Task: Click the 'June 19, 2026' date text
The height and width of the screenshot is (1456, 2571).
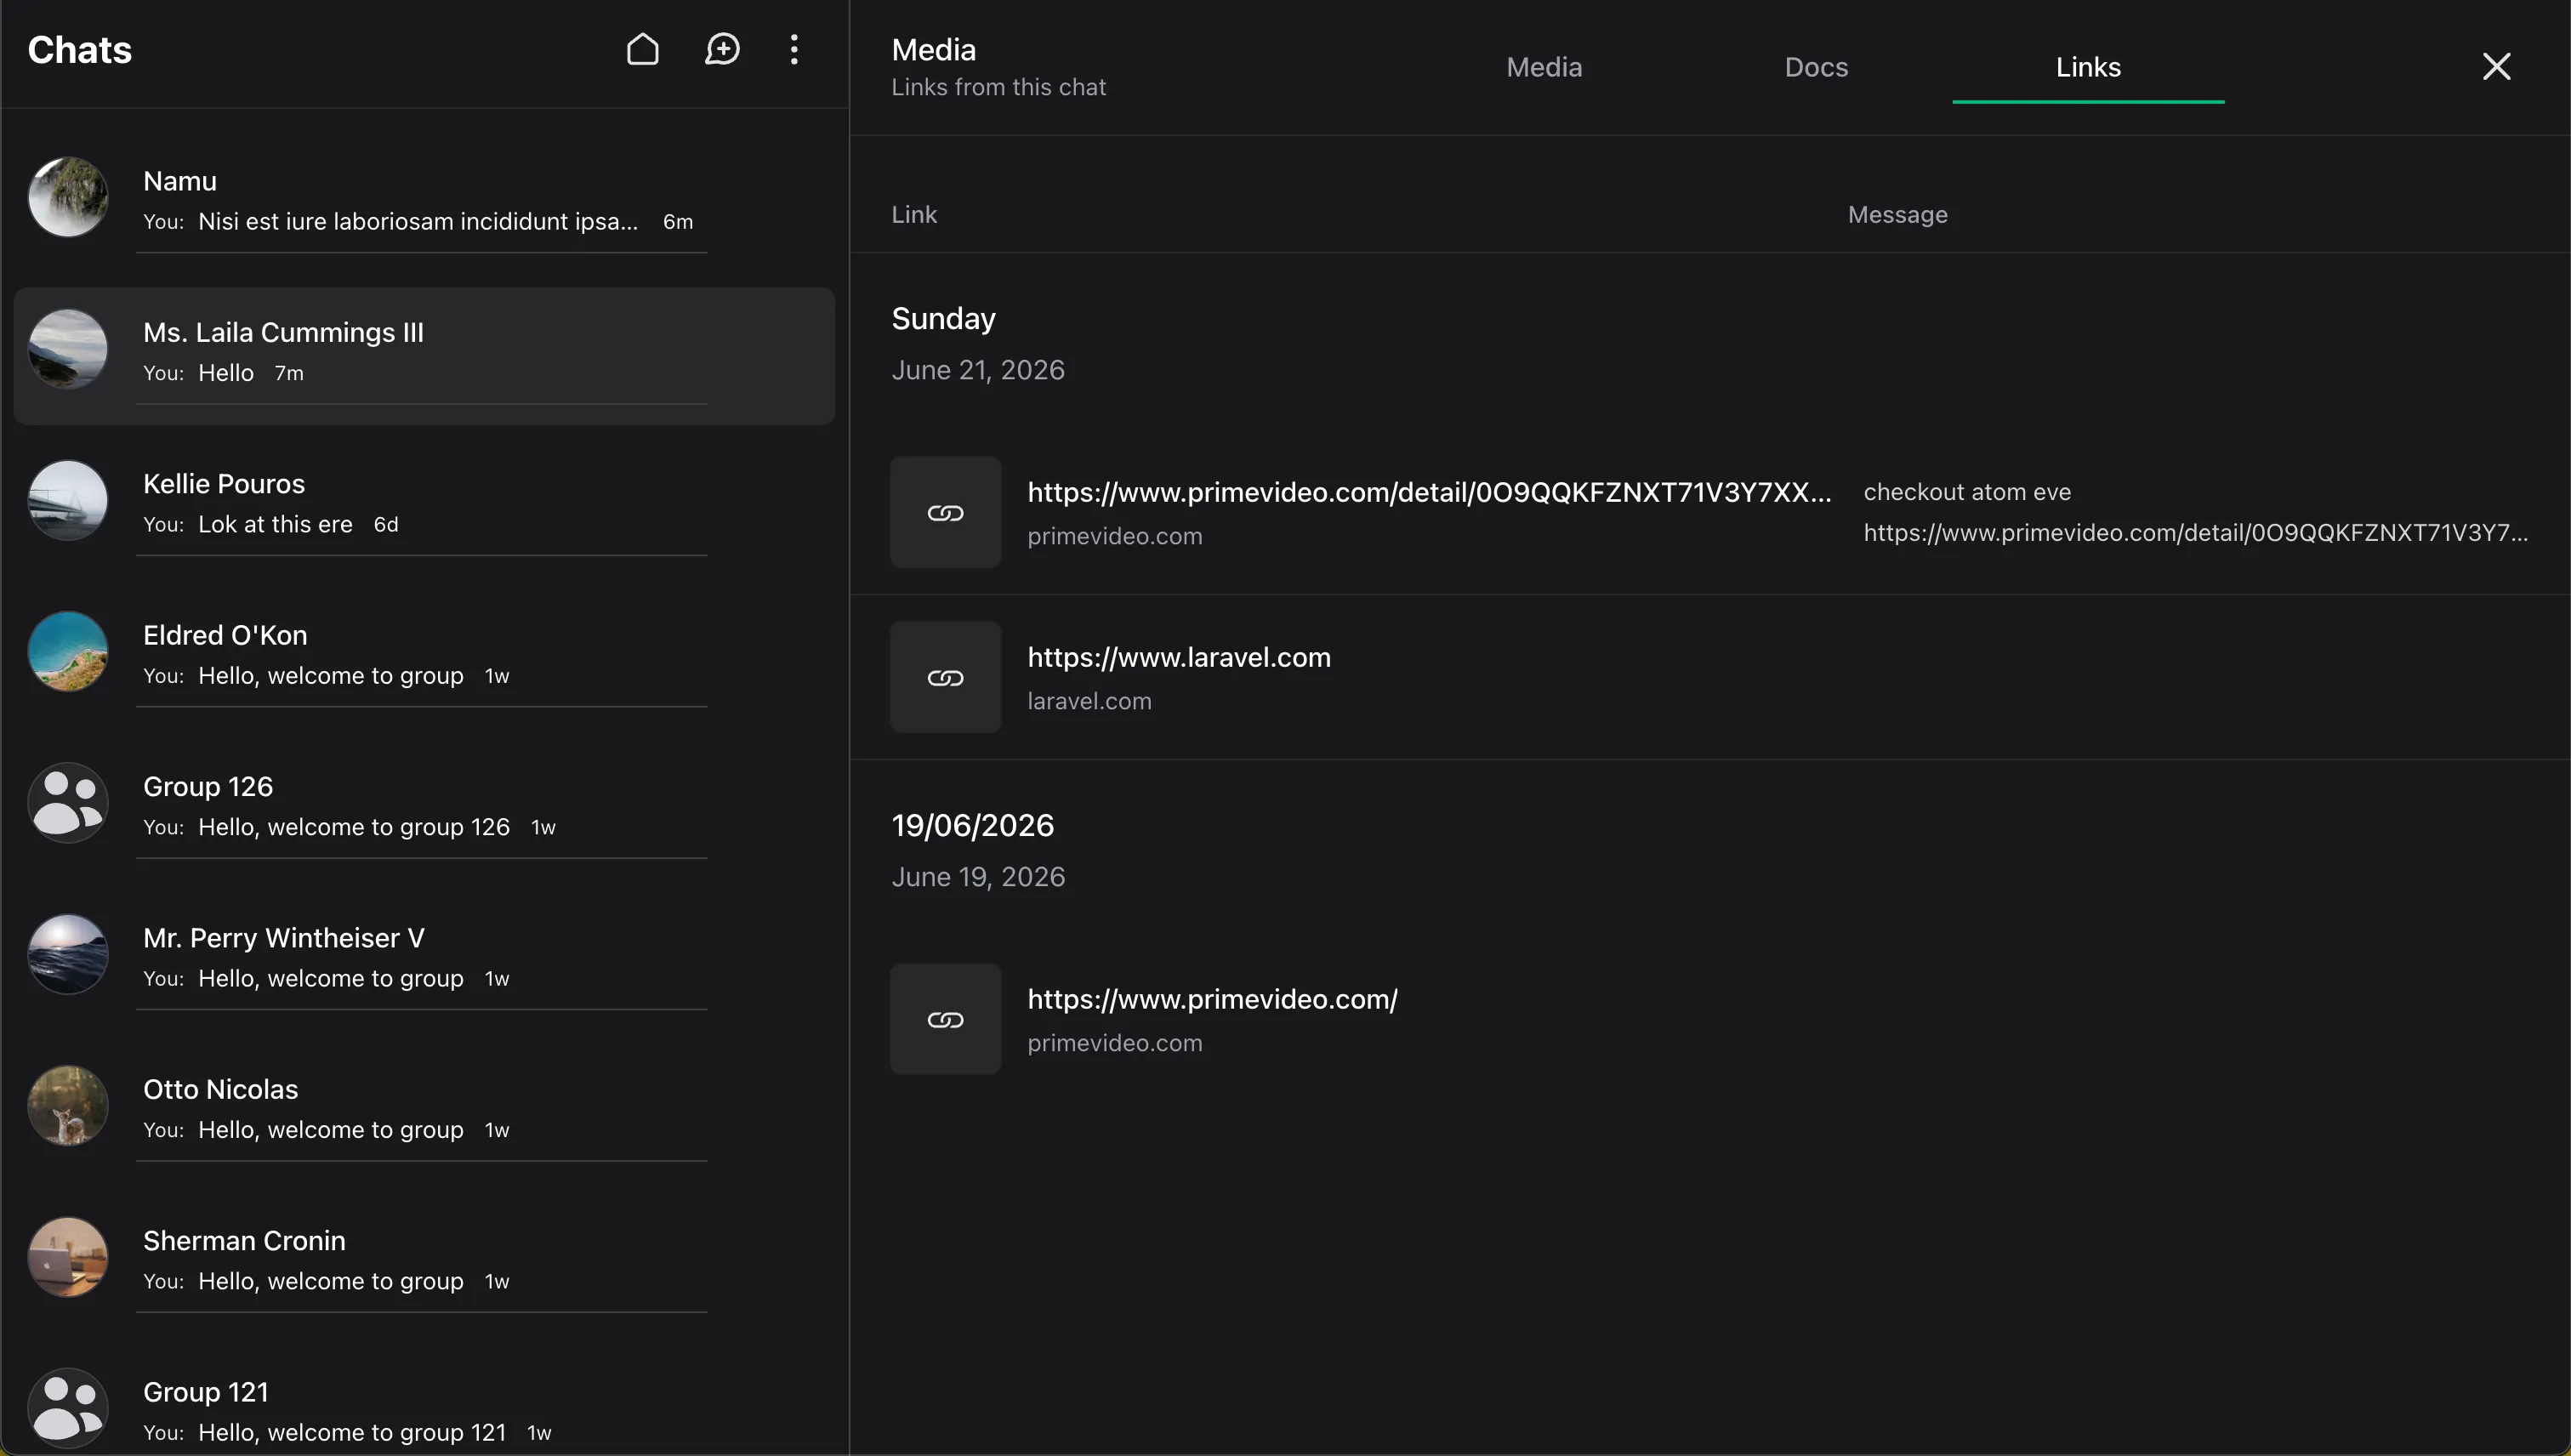Action: click(978, 877)
